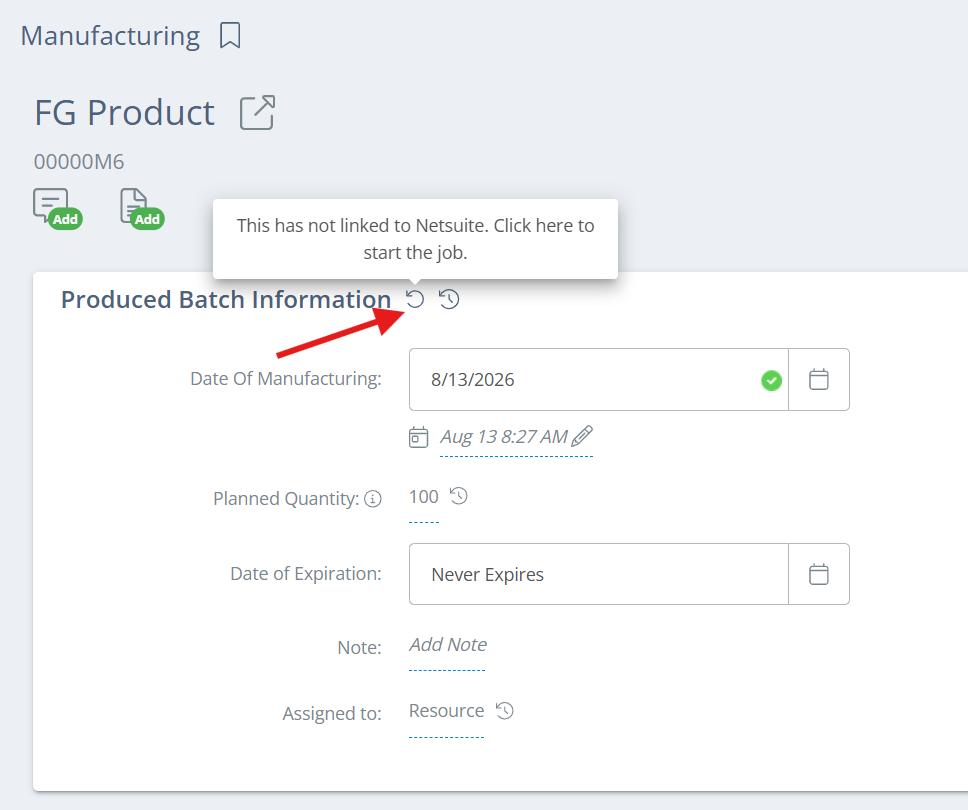968x810 pixels.
Task: Click the Date Of Manufacturing label
Action: click(x=286, y=378)
